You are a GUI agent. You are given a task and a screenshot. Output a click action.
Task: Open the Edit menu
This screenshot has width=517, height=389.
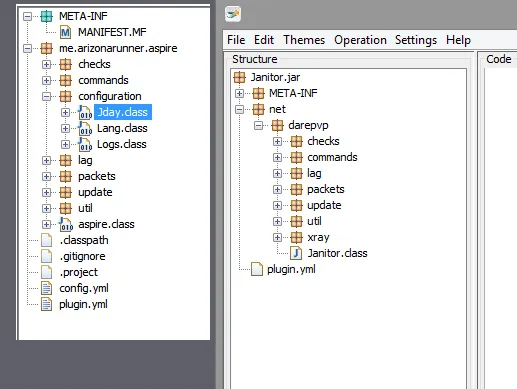pos(264,40)
